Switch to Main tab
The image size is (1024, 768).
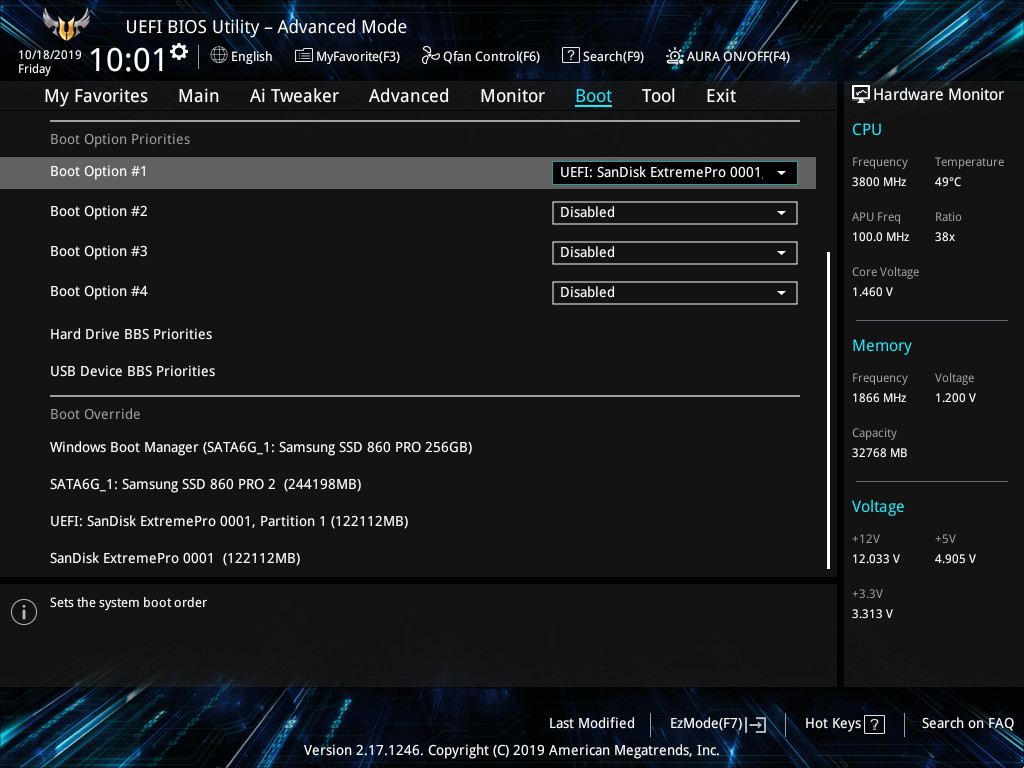(x=199, y=96)
